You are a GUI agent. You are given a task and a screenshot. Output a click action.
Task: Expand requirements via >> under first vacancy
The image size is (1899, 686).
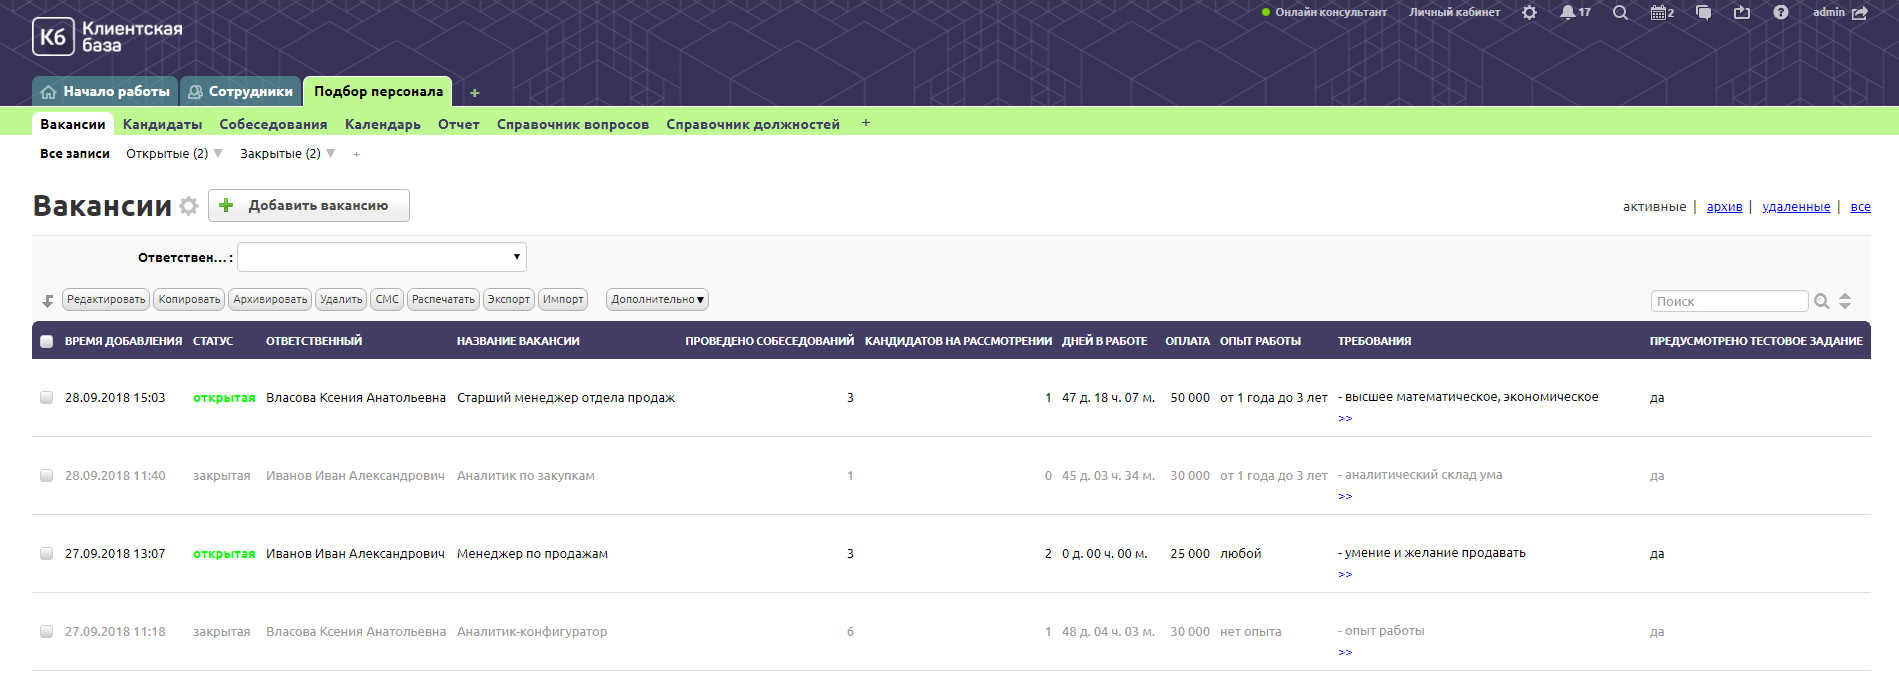point(1345,419)
